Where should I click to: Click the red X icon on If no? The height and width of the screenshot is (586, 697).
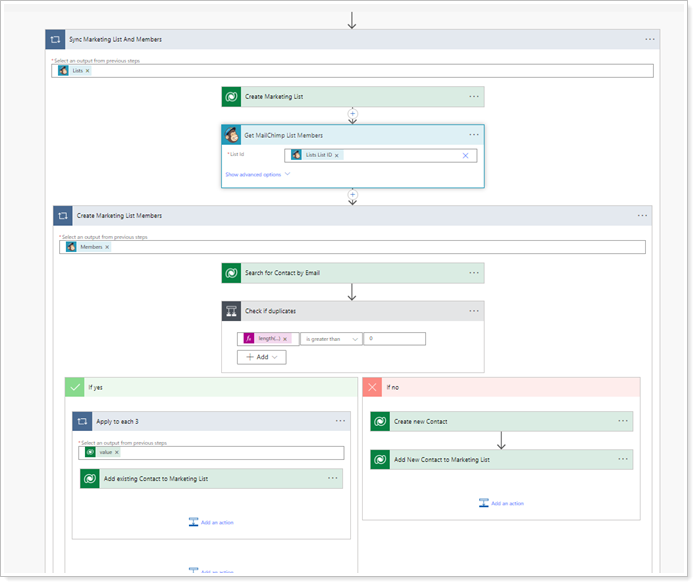(372, 386)
